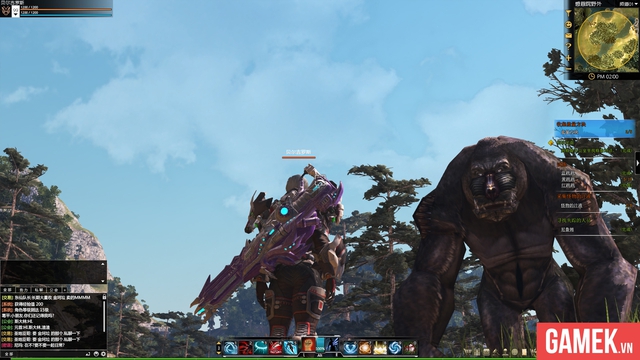Select the third chat channel tab
The width and height of the screenshot is (640, 360).
click(39, 290)
